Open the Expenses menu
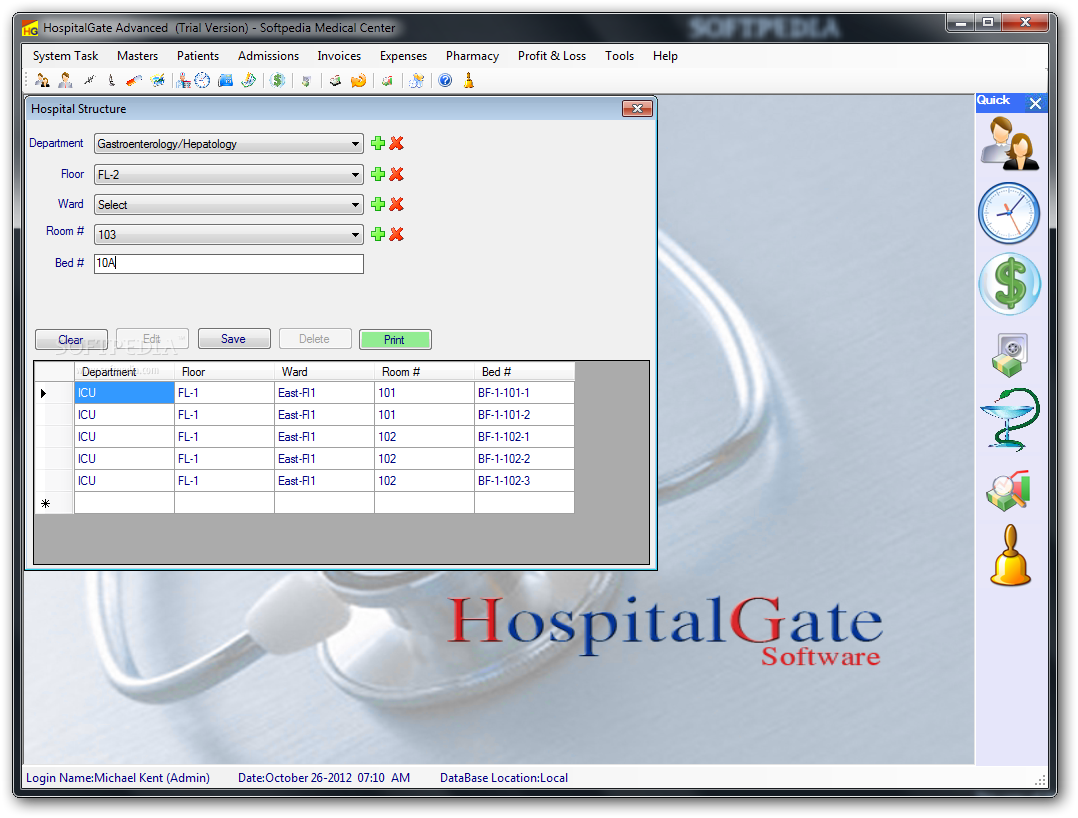 pos(404,56)
